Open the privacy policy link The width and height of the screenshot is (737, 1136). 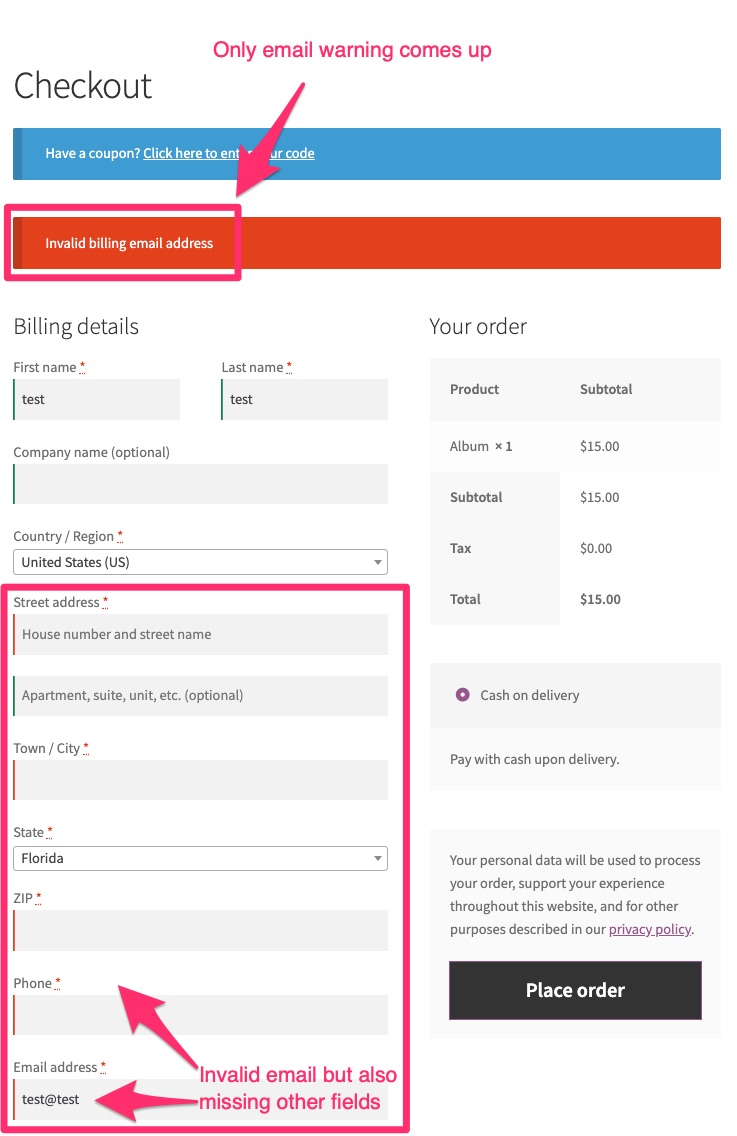point(649,929)
